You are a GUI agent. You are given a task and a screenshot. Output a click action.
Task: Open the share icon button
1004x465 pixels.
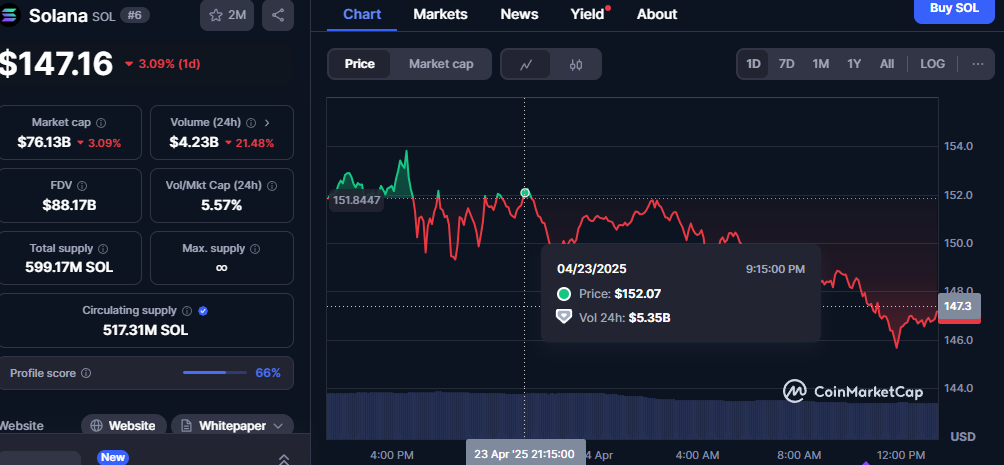[x=278, y=15]
